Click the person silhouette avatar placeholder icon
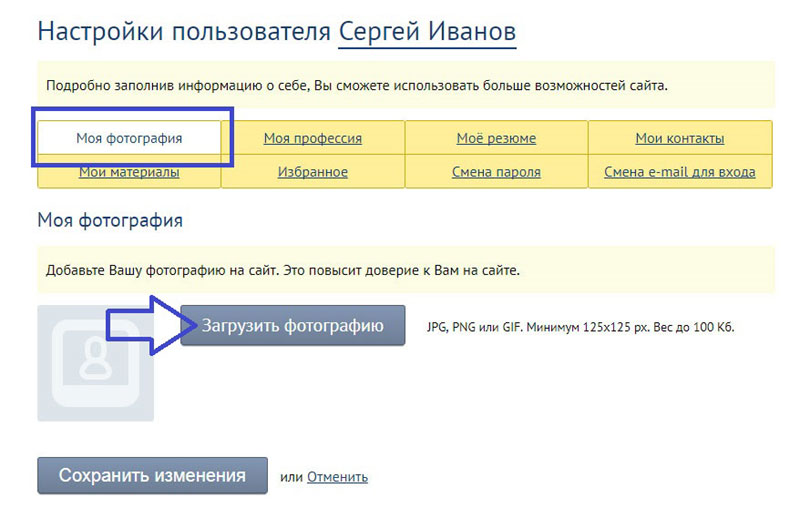Image resolution: width=800 pixels, height=518 pixels. coord(95,362)
